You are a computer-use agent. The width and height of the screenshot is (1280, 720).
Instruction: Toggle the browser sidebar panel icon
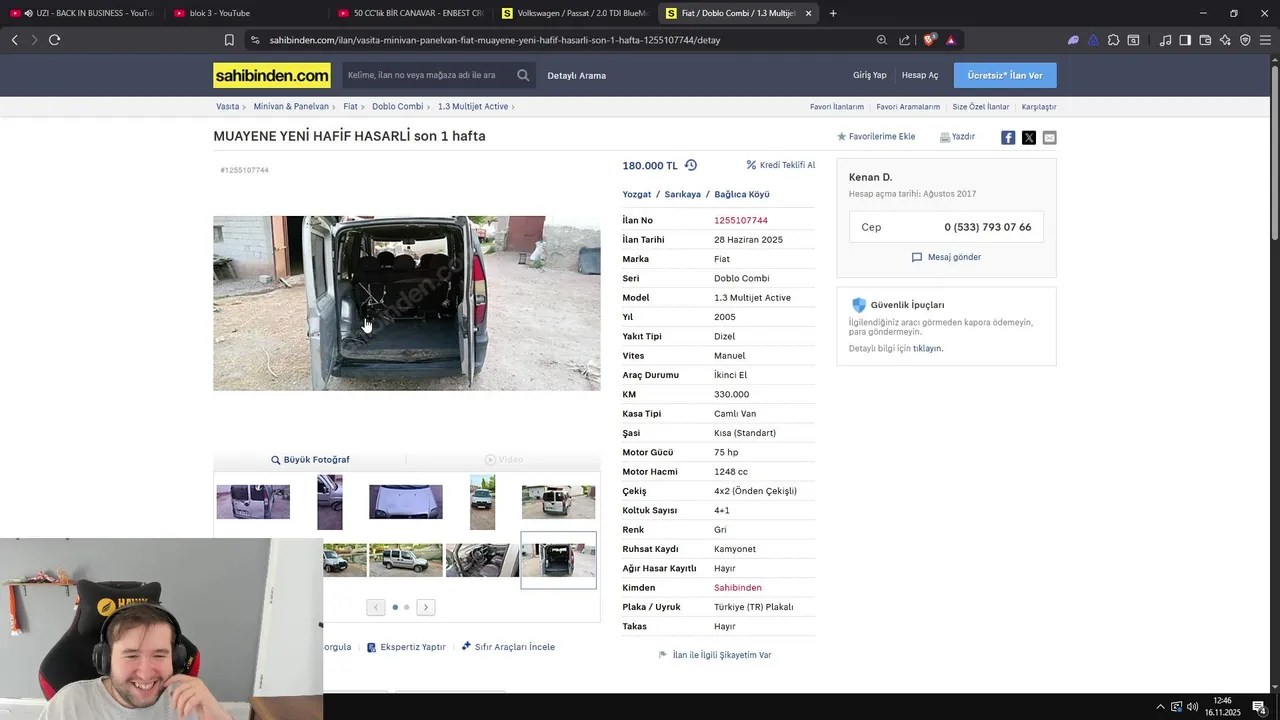coord(1185,40)
